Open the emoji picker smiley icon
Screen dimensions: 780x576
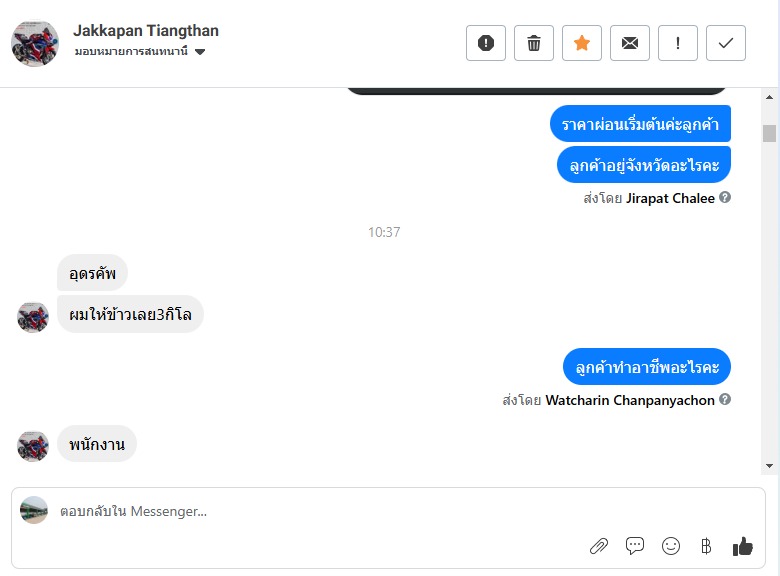pyautogui.click(x=671, y=546)
